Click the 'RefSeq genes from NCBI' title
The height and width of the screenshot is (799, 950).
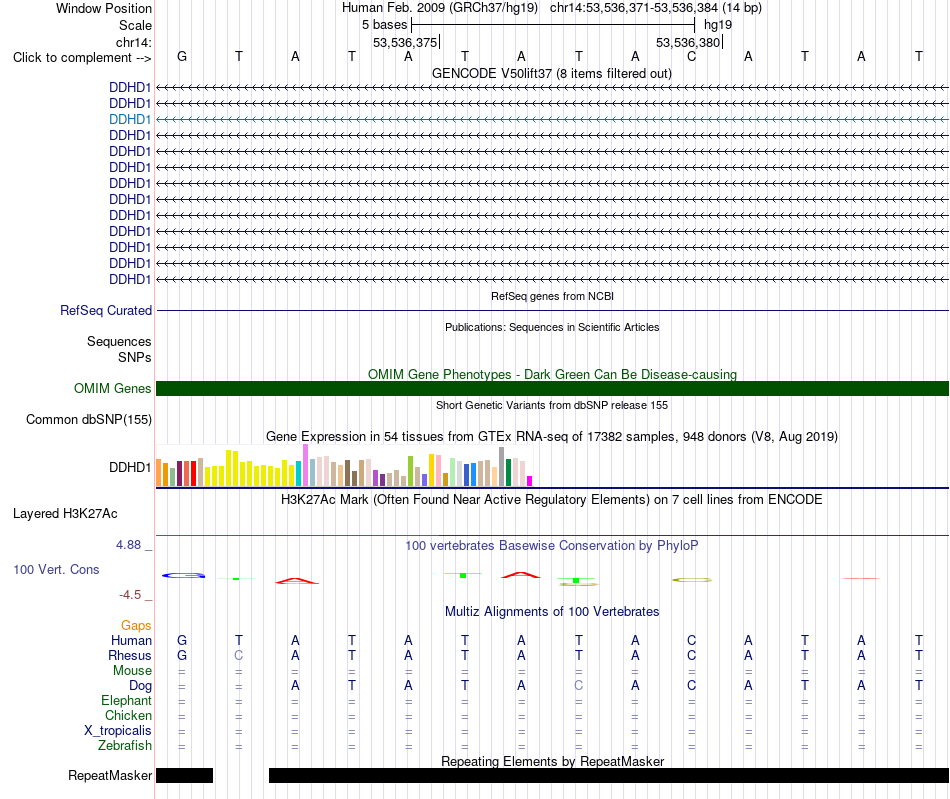pos(552,296)
